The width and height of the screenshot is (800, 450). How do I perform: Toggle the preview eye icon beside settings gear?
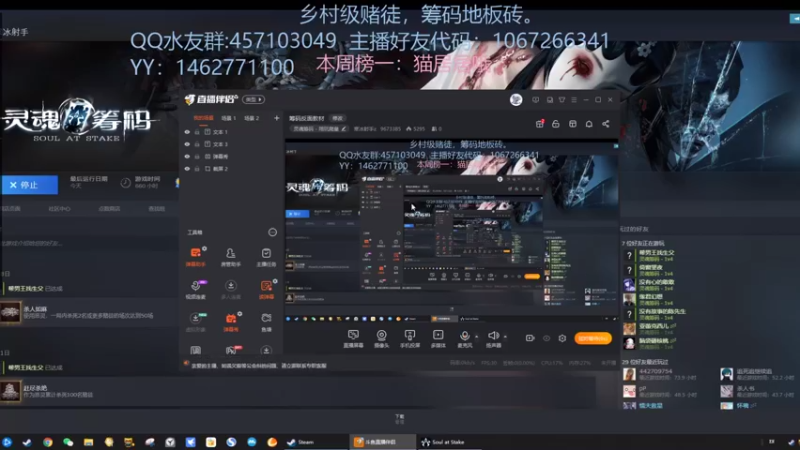coord(546,338)
